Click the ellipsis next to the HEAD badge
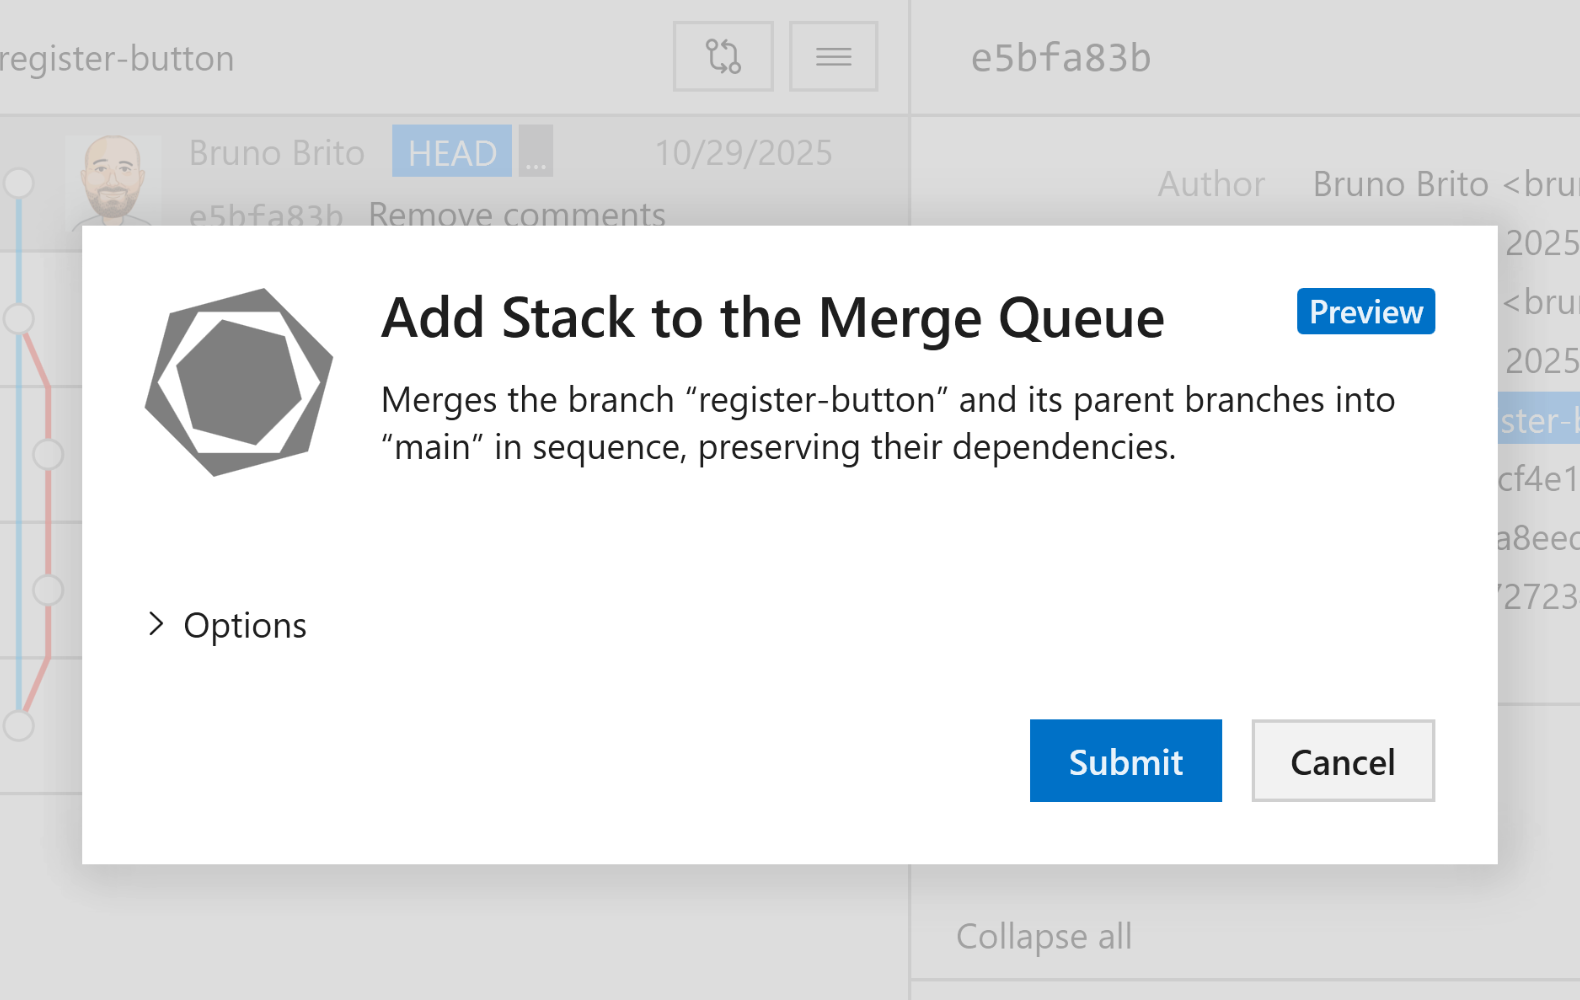This screenshot has height=1000, width=1580. click(x=536, y=152)
